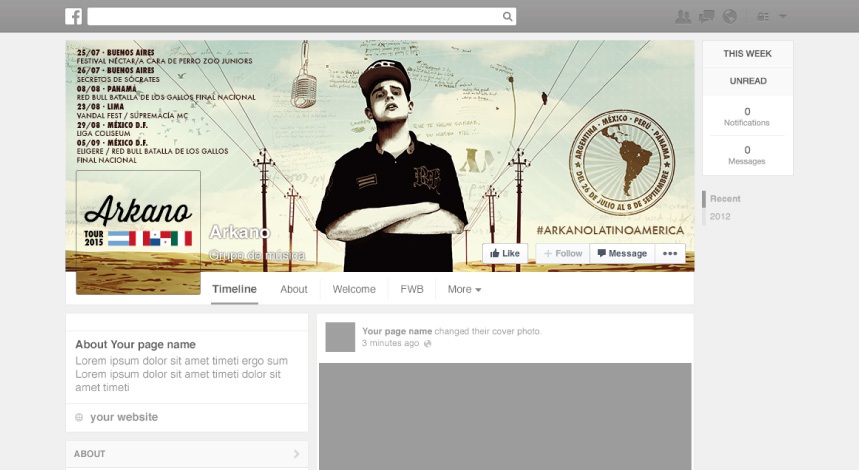Viewport: 859px width, 470px height.
Task: Open the three-dots page actions menu
Action: (670, 254)
